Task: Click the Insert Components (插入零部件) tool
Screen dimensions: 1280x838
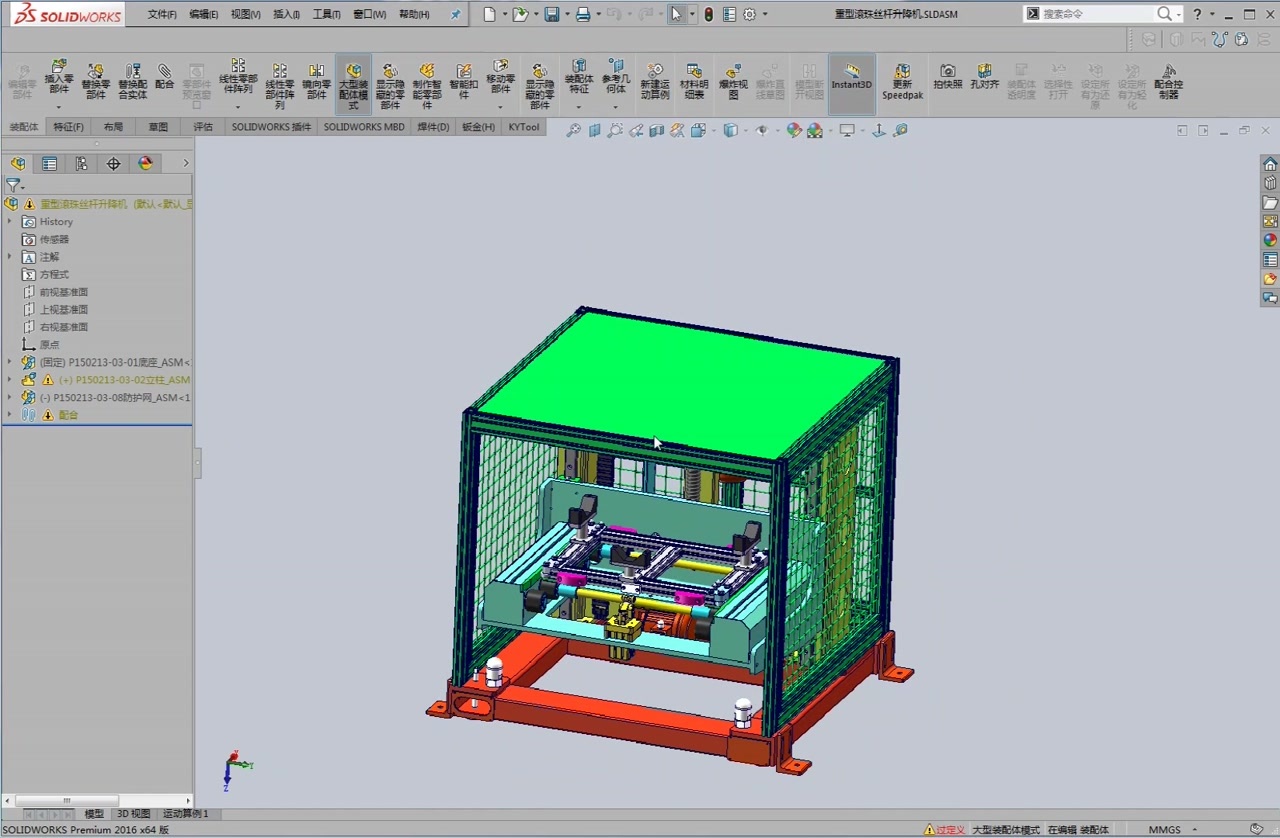Action: click(x=59, y=75)
